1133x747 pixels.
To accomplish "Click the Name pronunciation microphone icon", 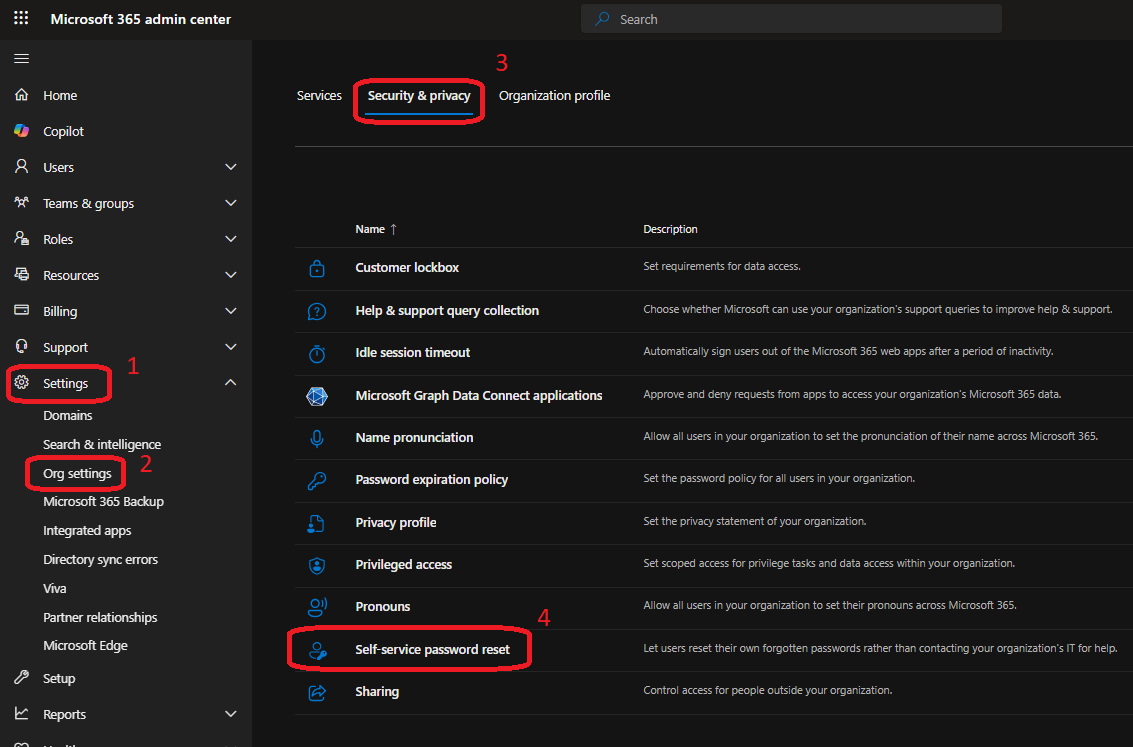I will click(x=316, y=439).
